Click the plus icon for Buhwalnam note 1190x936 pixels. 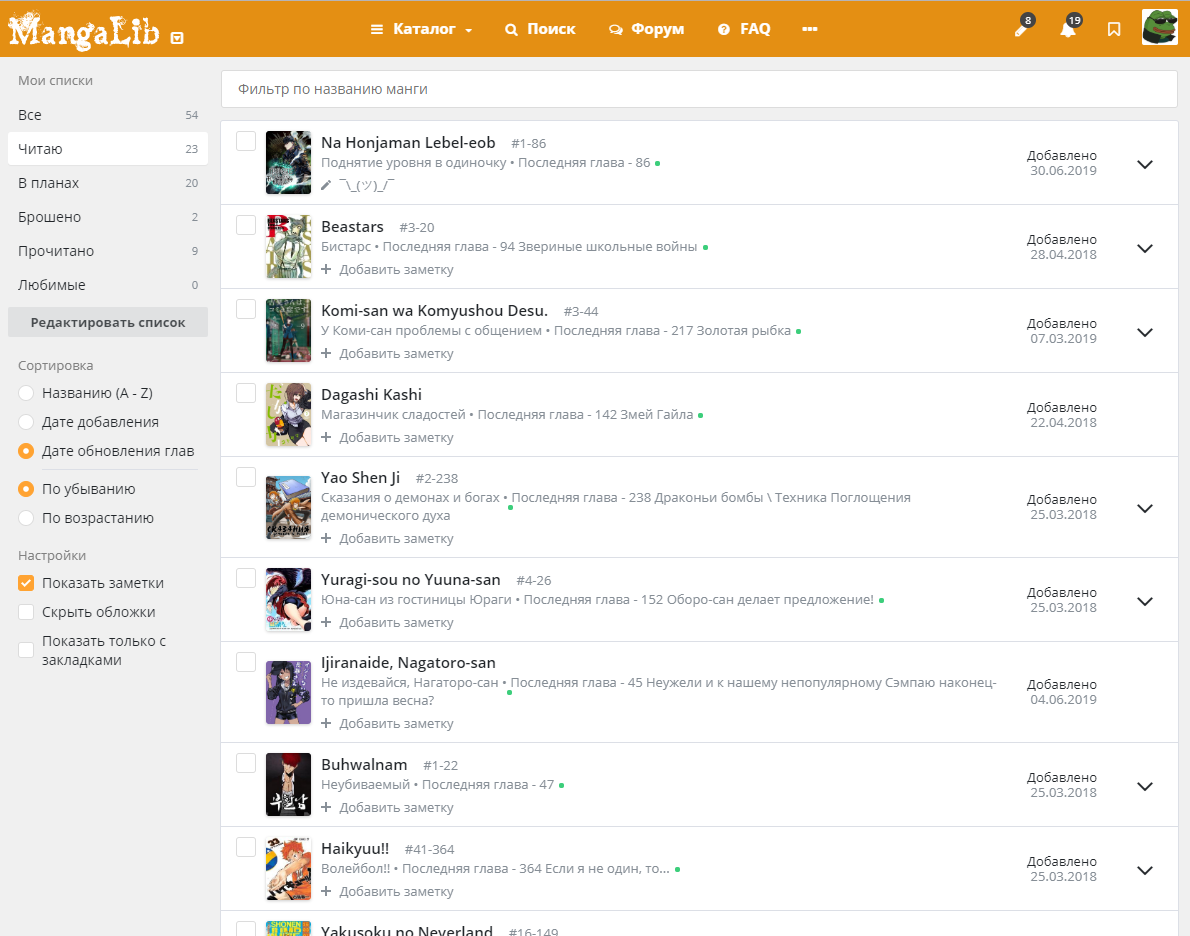coord(326,807)
